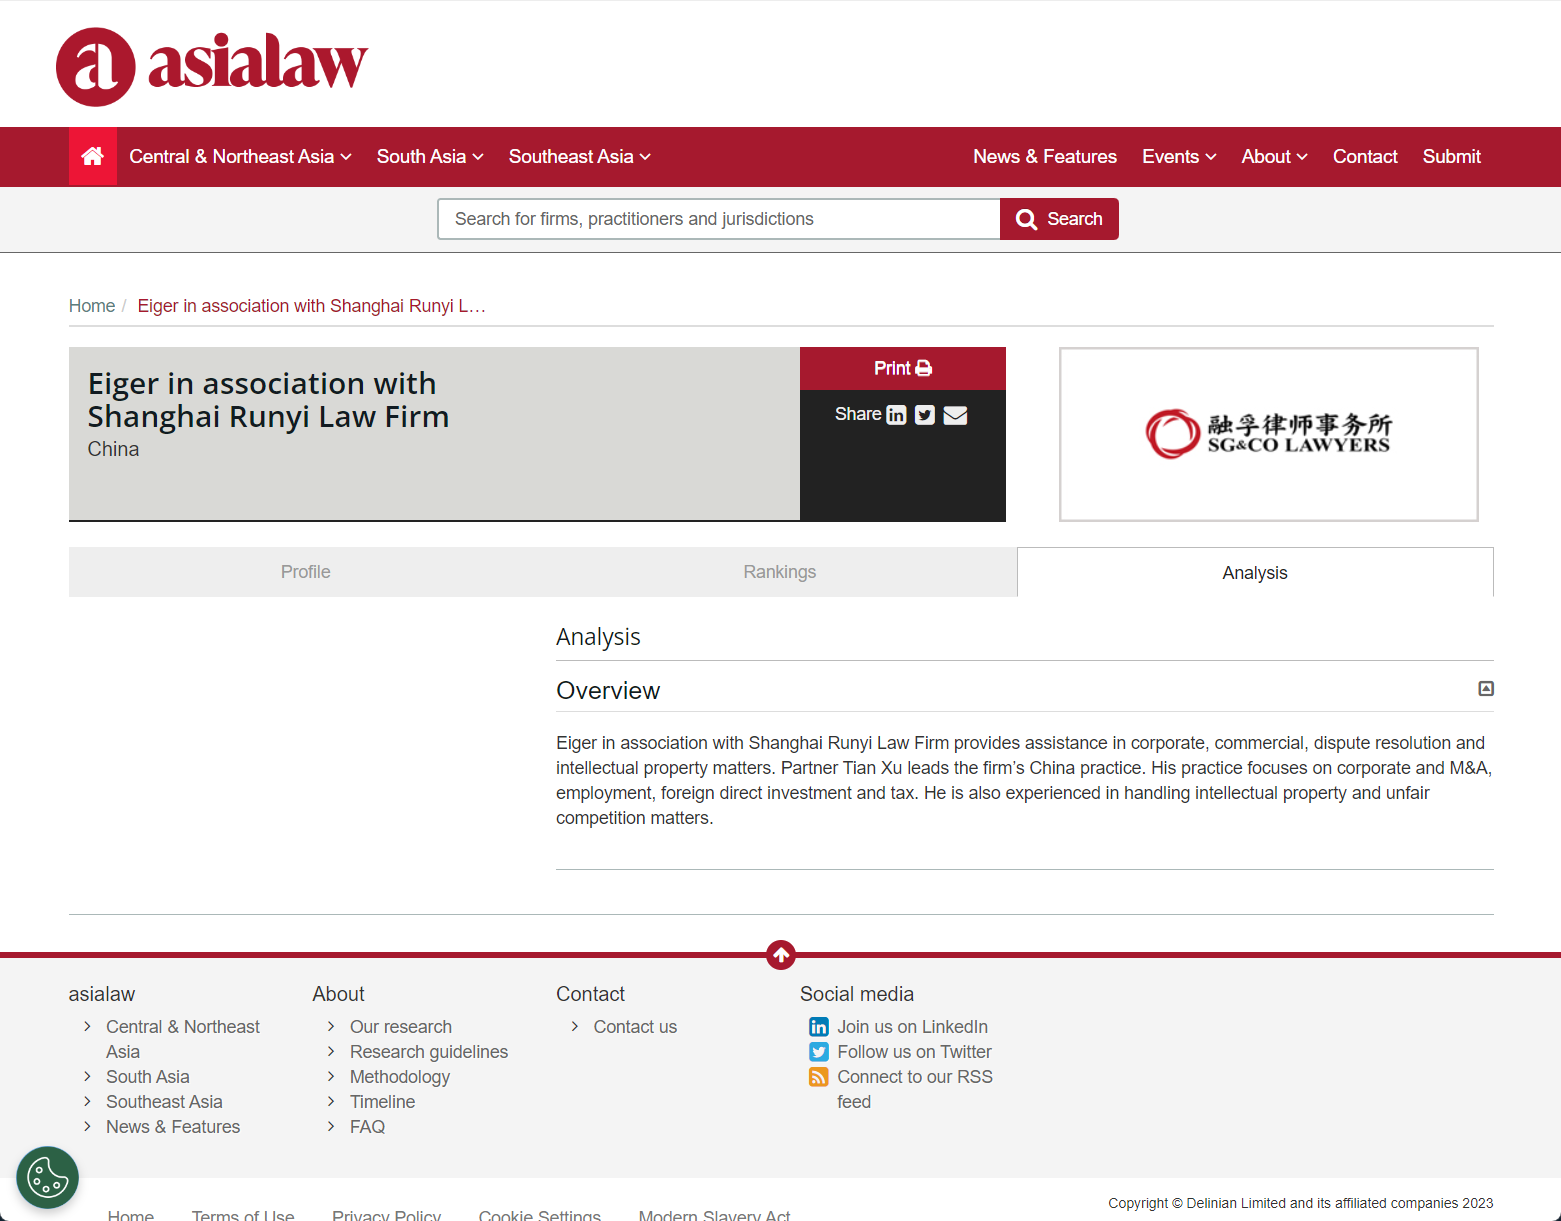Click chevron beside Contact us
1561x1221 pixels.
pyautogui.click(x=575, y=1026)
